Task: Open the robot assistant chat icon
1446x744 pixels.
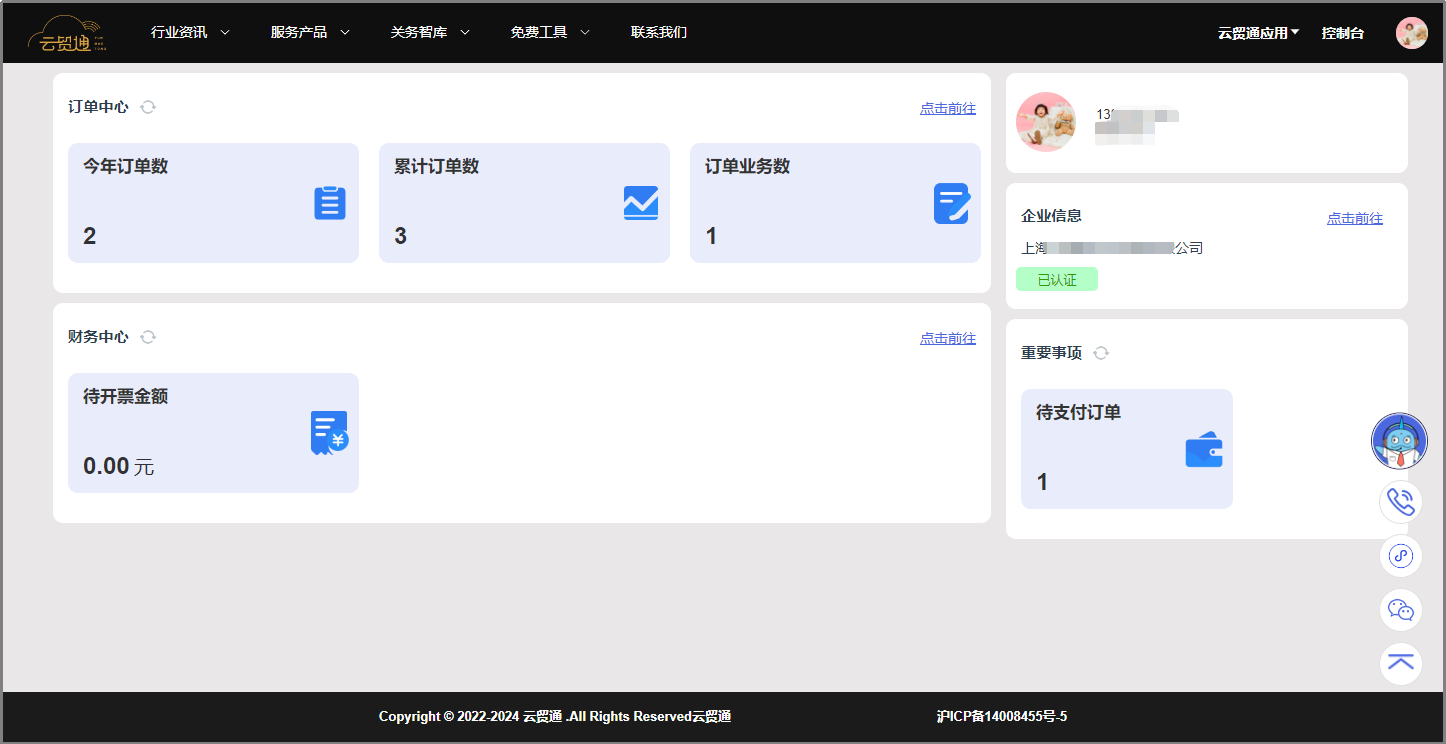Action: coord(1399,441)
